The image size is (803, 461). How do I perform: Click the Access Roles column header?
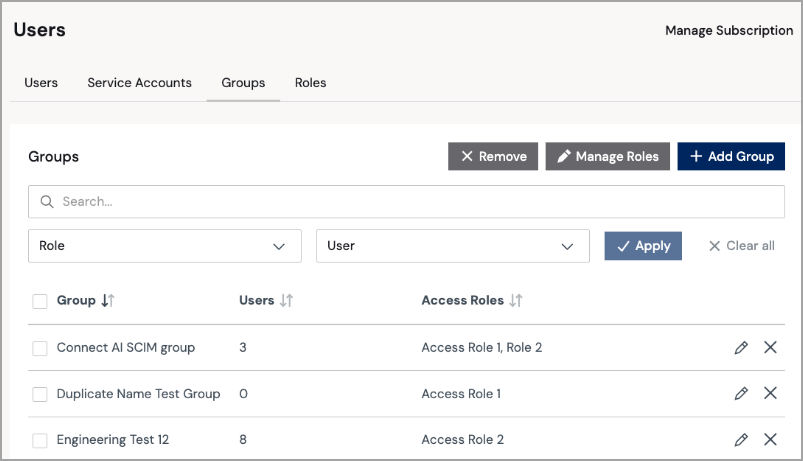coord(463,300)
